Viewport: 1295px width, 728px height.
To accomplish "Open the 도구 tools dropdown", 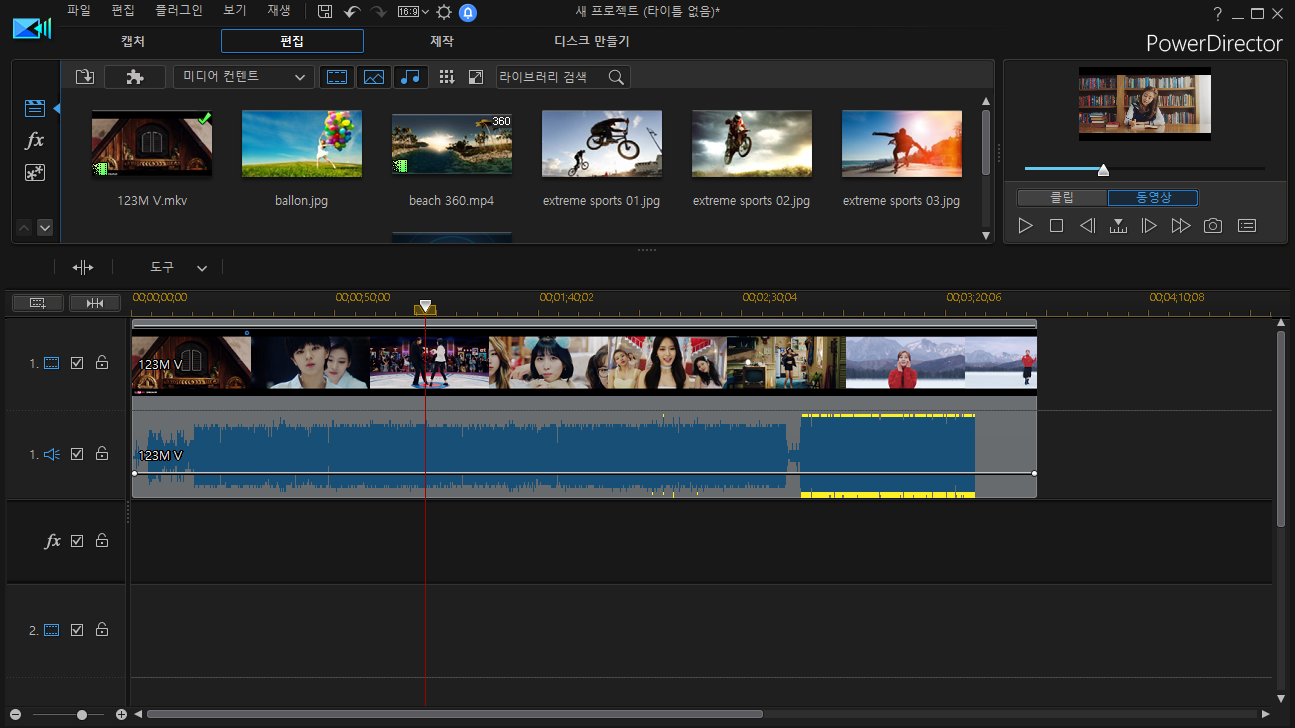I will coord(179,268).
